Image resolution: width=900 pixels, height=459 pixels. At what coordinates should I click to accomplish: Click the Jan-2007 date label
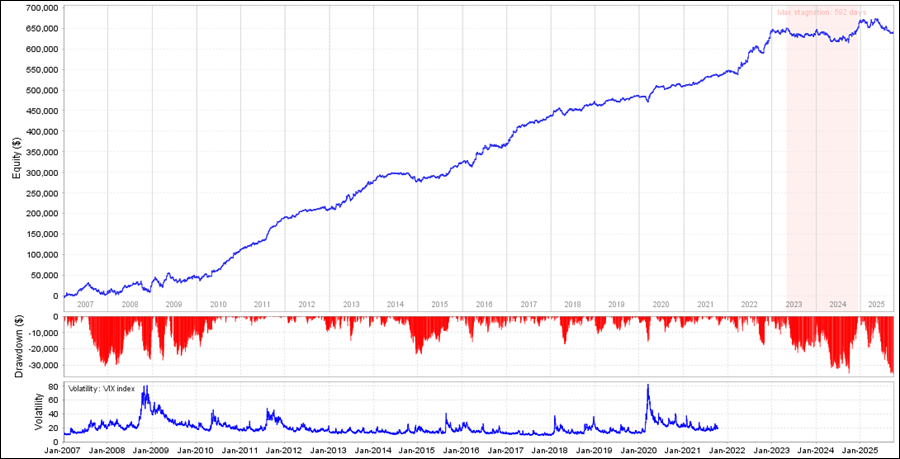point(64,450)
